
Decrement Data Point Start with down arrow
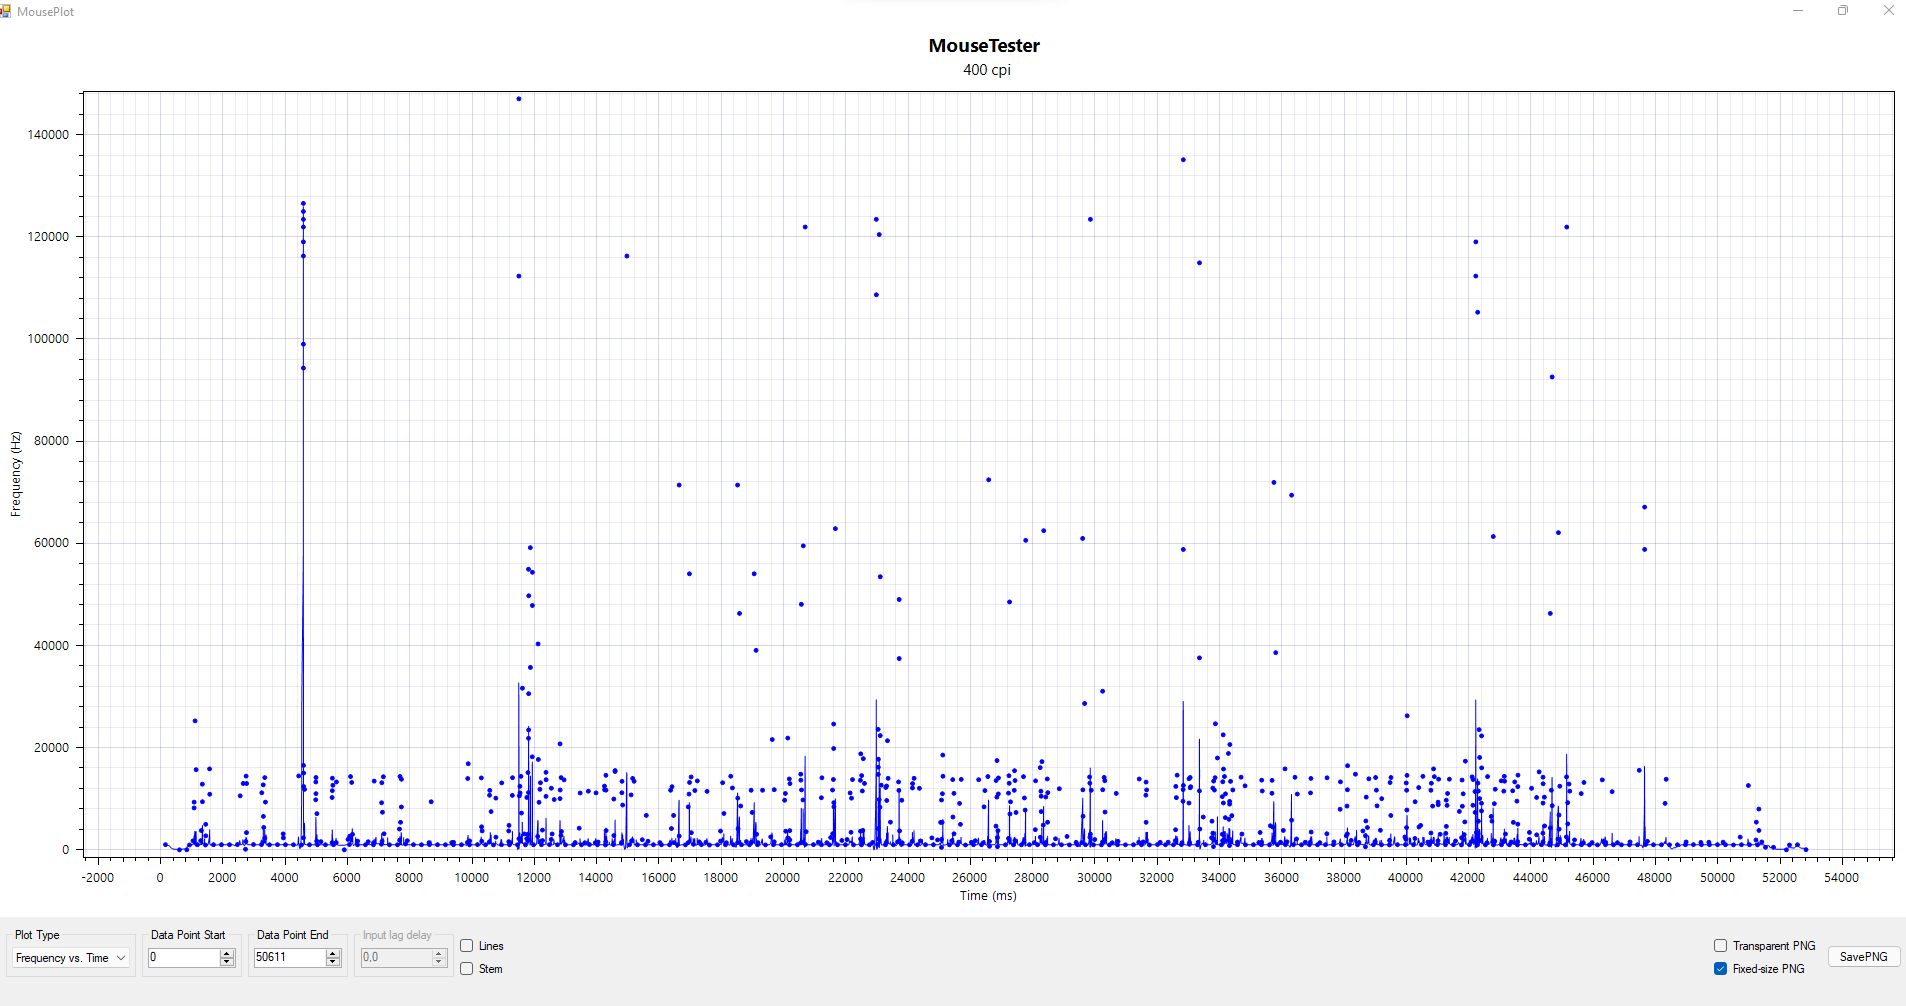(x=227, y=962)
